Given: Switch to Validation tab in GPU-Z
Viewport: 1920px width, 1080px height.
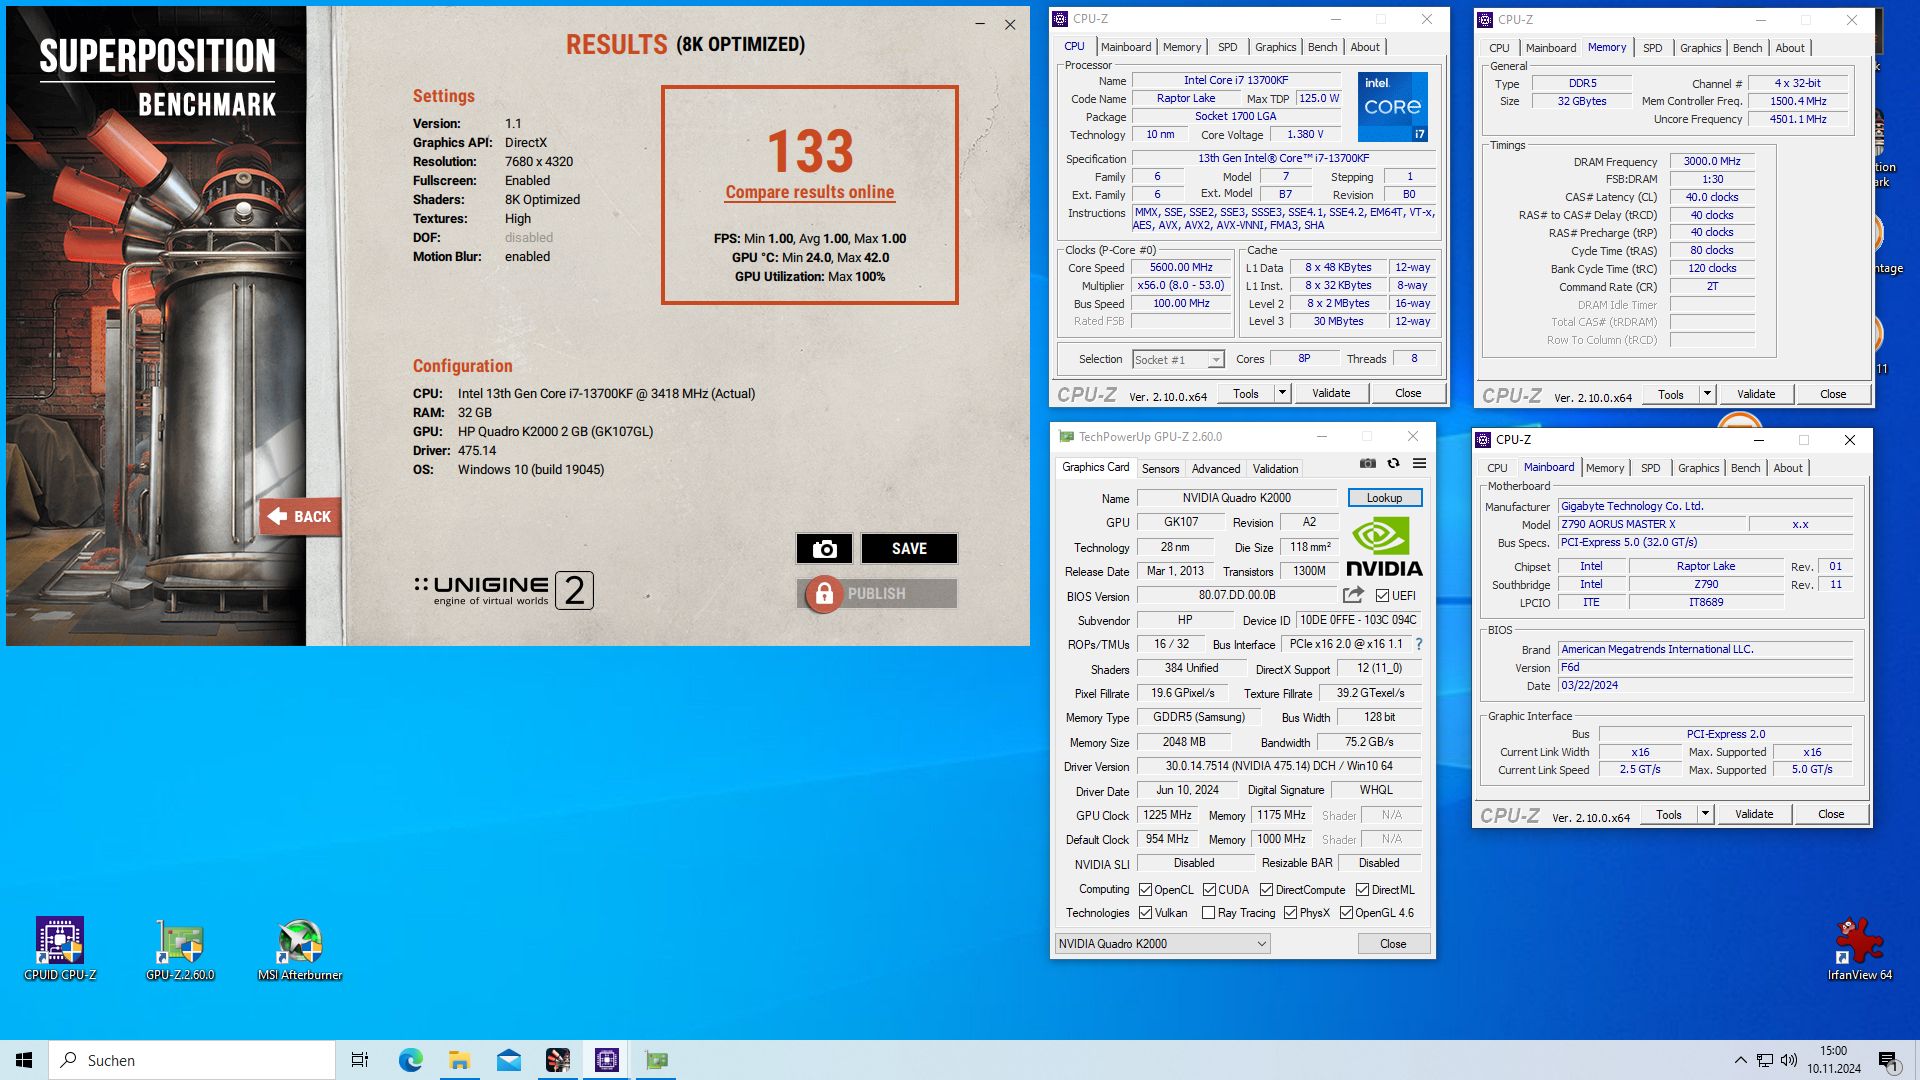Looking at the screenshot, I should [1275, 468].
